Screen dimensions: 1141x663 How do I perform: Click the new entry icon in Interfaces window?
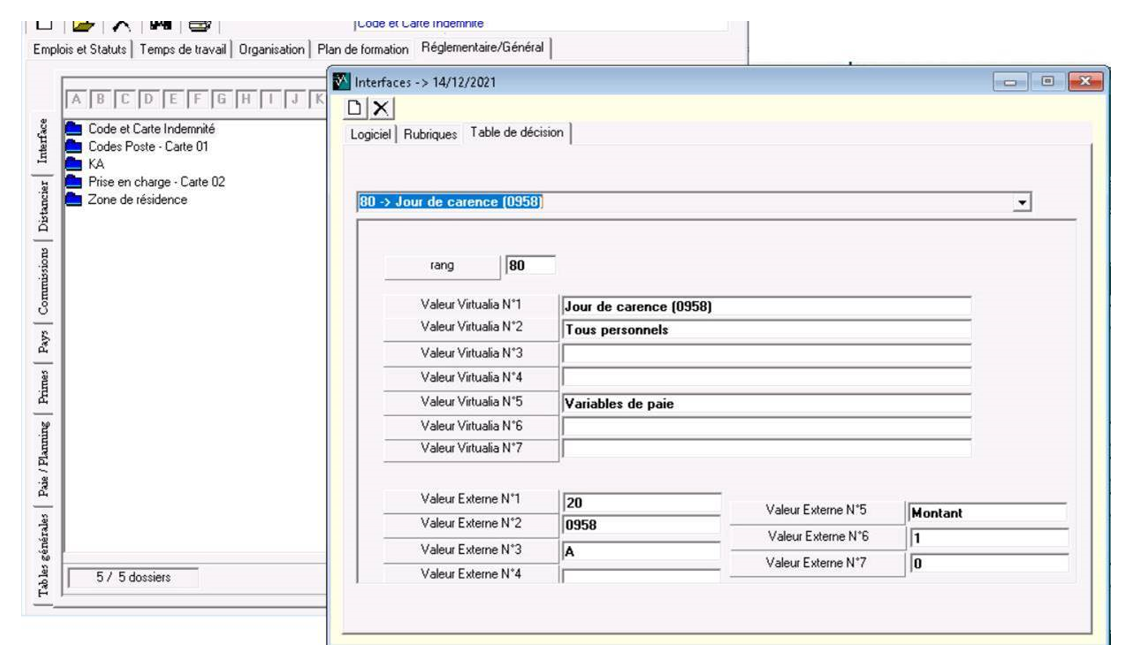[x=355, y=107]
